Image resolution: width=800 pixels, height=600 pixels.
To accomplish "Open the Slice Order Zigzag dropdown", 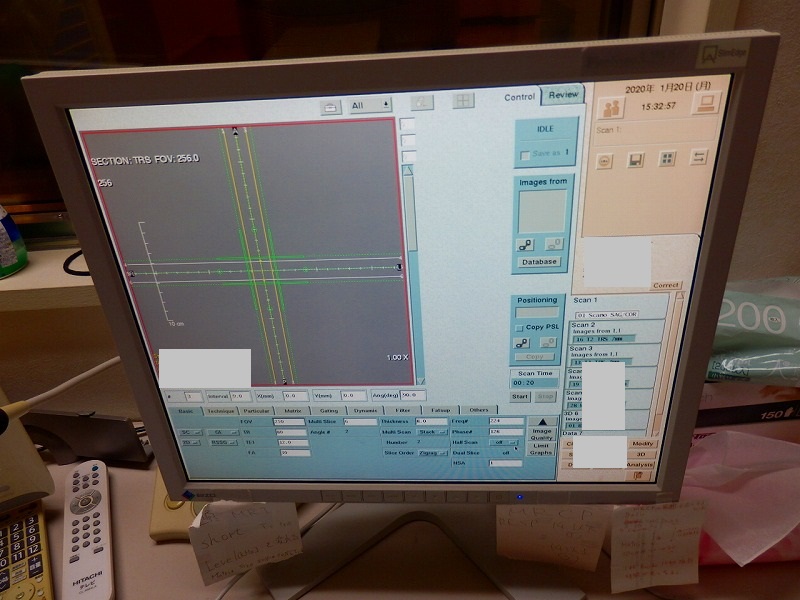I will 432,453.
